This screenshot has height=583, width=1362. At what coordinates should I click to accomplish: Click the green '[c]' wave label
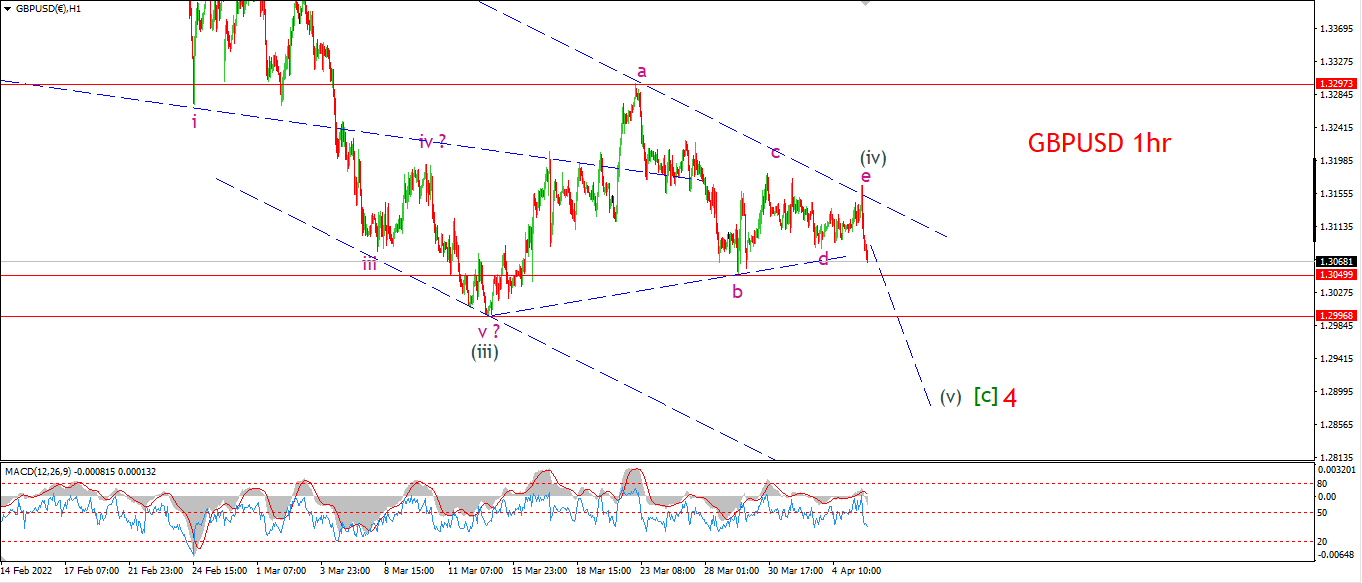pos(986,396)
